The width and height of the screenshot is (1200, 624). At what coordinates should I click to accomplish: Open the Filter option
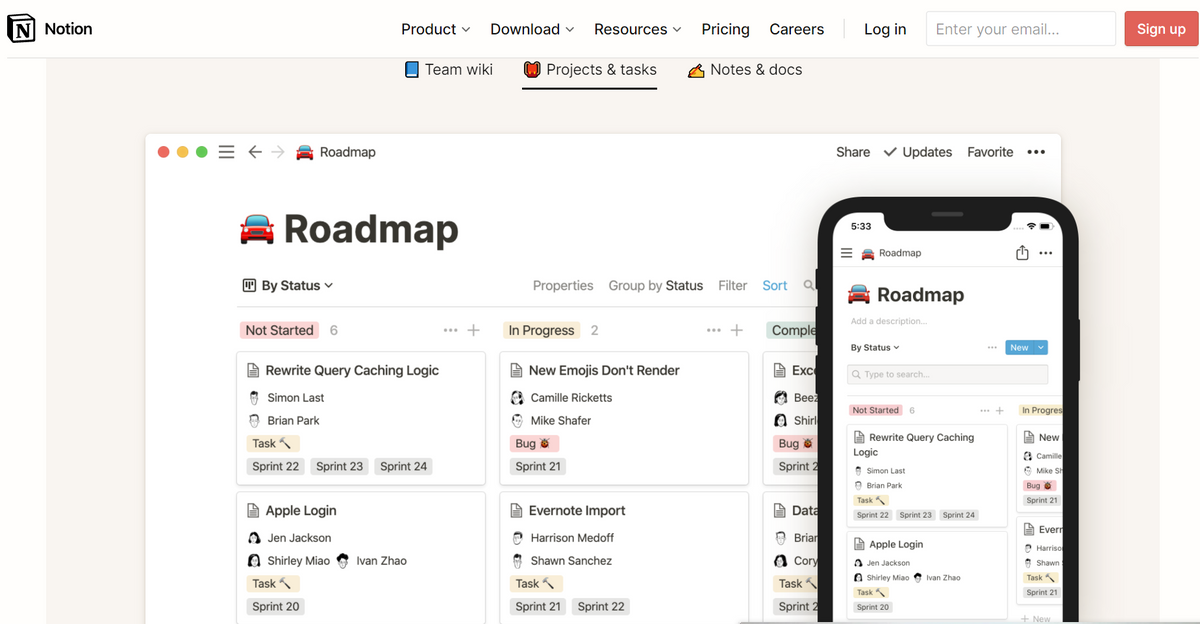coord(733,285)
